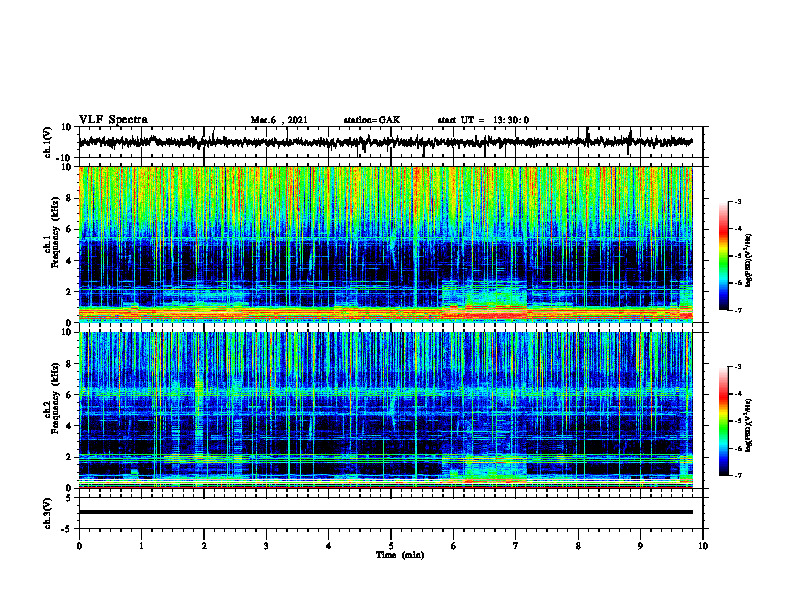Click time axis tick label "5"
Screen dimensions: 792x612
[x=391, y=546]
